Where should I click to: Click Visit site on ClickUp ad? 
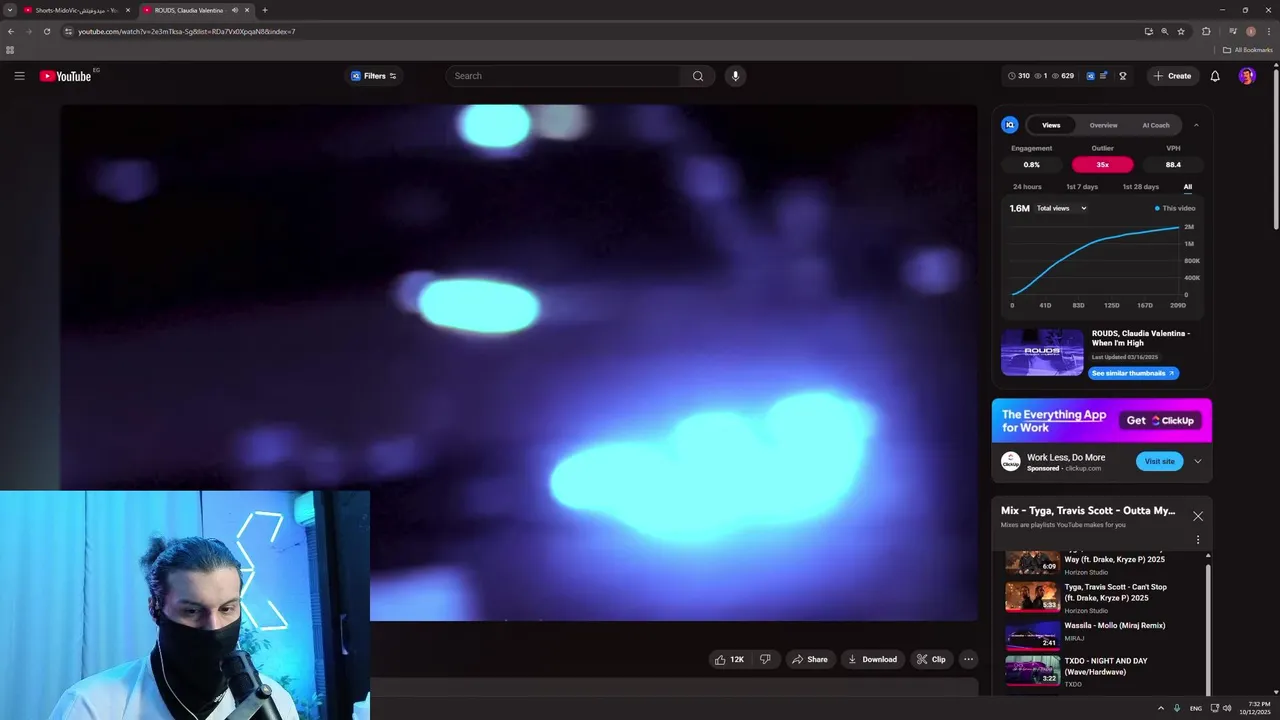click(1159, 461)
